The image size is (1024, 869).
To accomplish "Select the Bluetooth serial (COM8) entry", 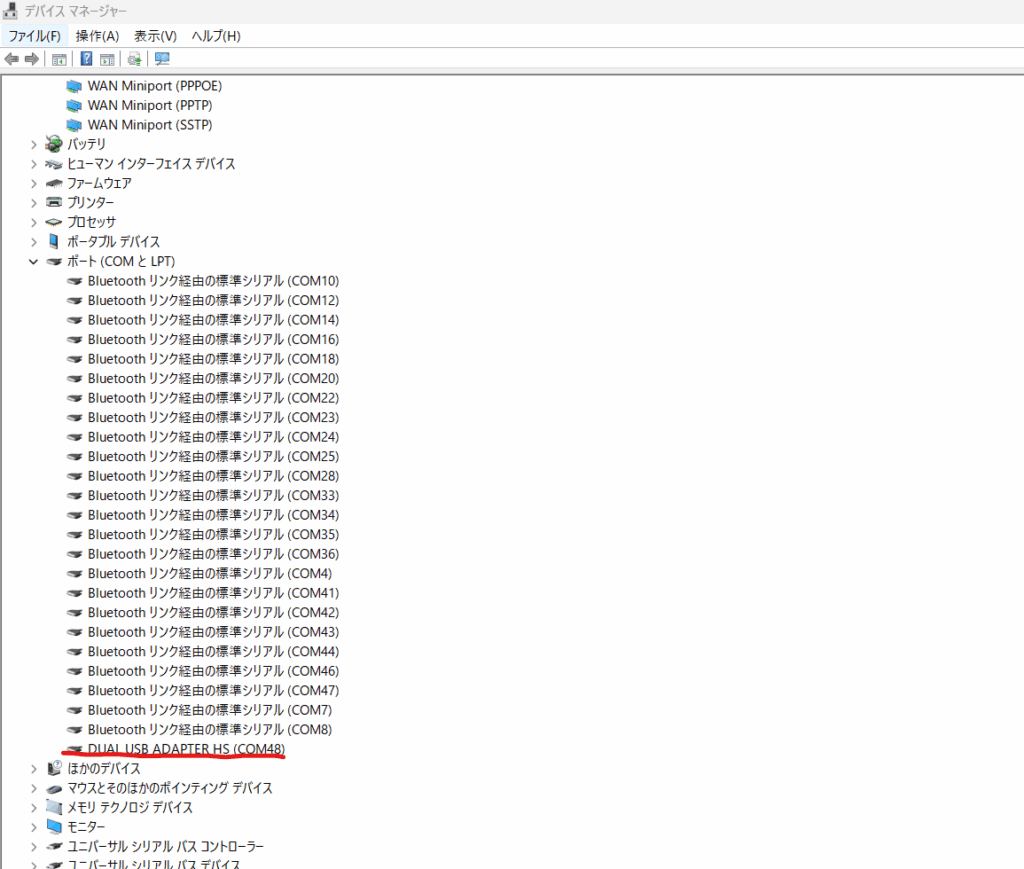I will pyautogui.click(x=210, y=729).
